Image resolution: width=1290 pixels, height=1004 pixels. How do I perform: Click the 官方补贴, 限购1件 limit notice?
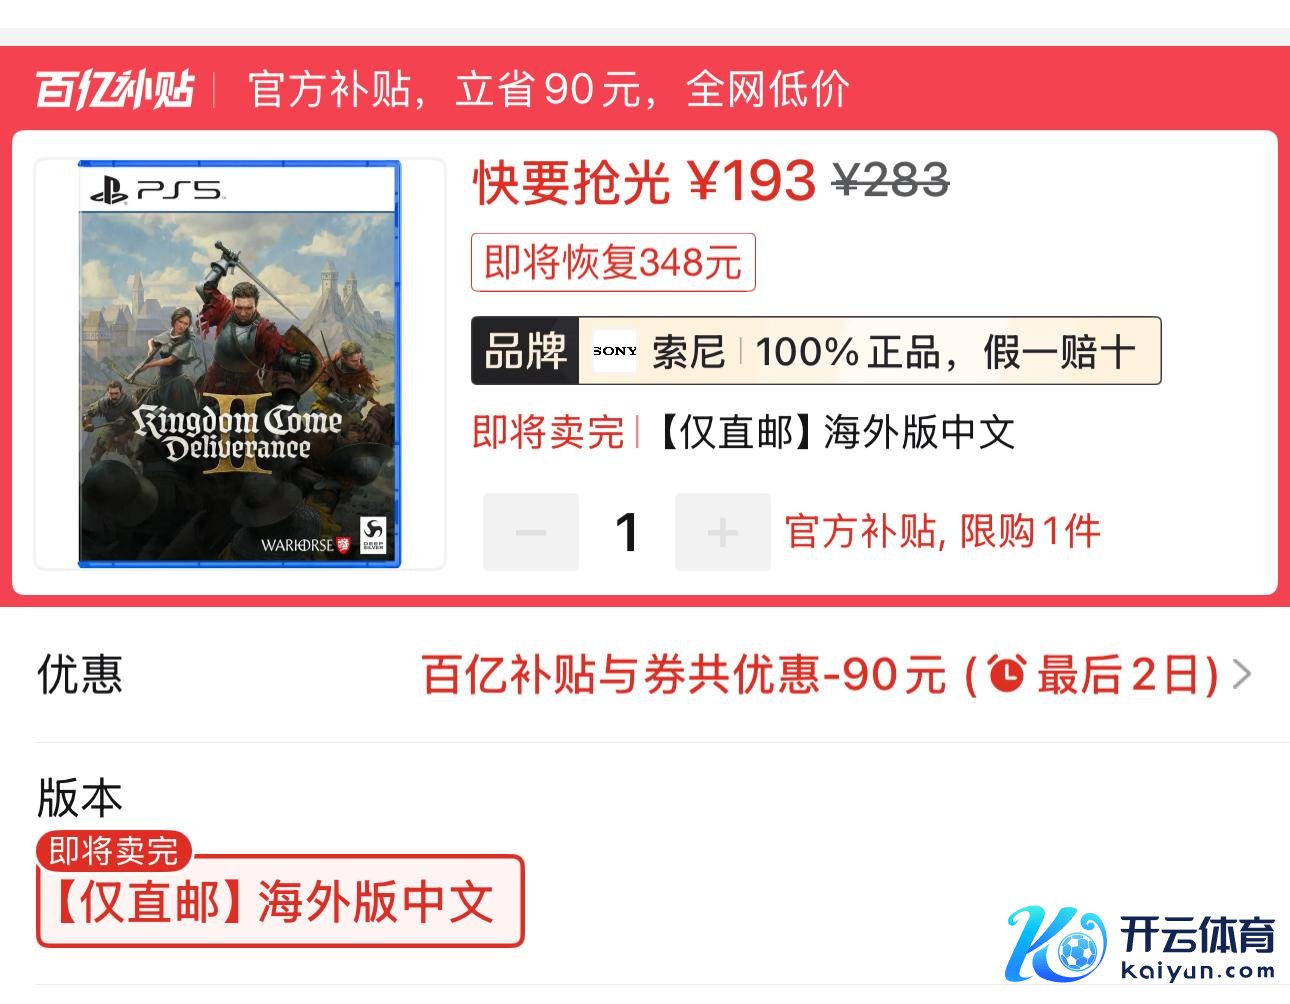(943, 531)
